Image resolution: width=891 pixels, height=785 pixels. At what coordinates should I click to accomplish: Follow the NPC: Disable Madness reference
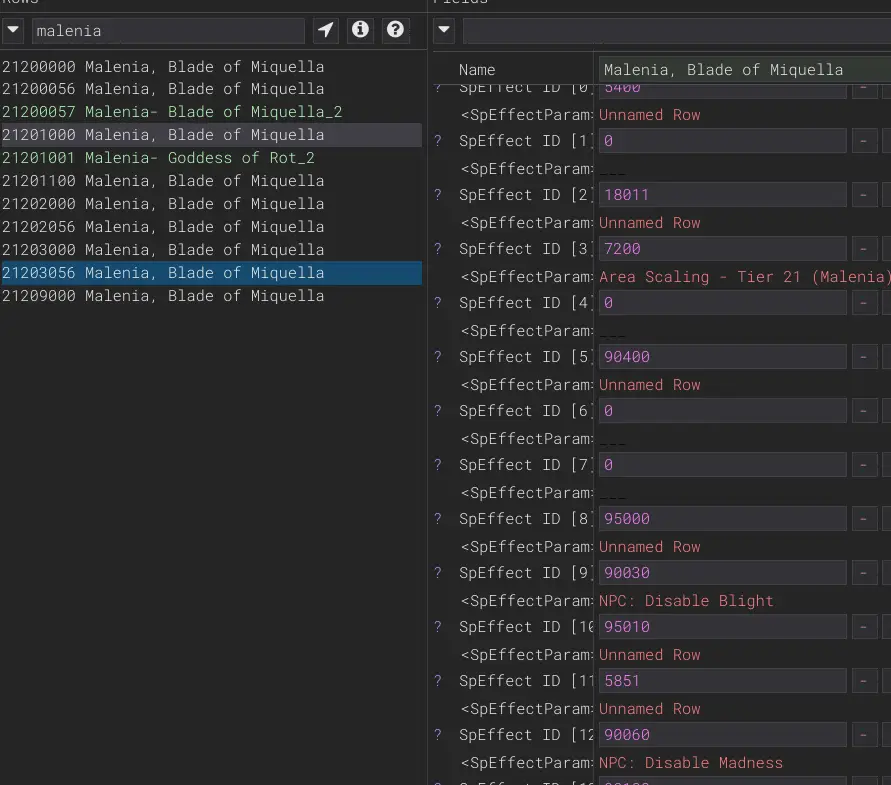[x=690, y=763]
